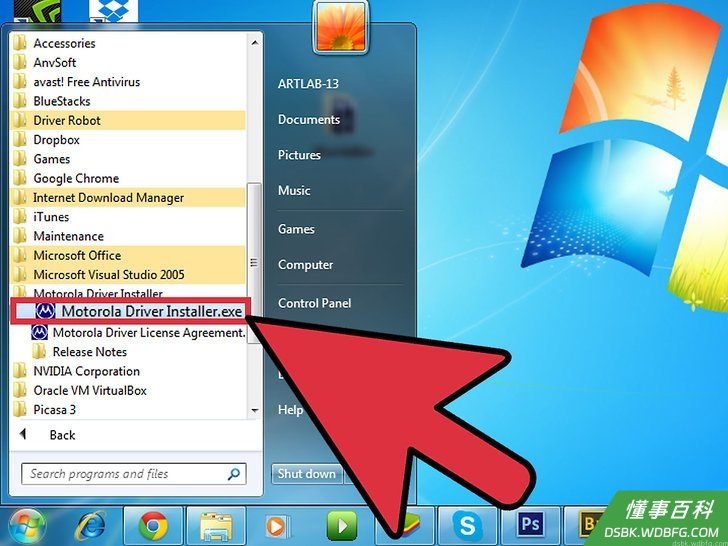This screenshot has width=728, height=546.
Task: Click the programs list scroll-down arrow
Action: pyautogui.click(x=254, y=410)
